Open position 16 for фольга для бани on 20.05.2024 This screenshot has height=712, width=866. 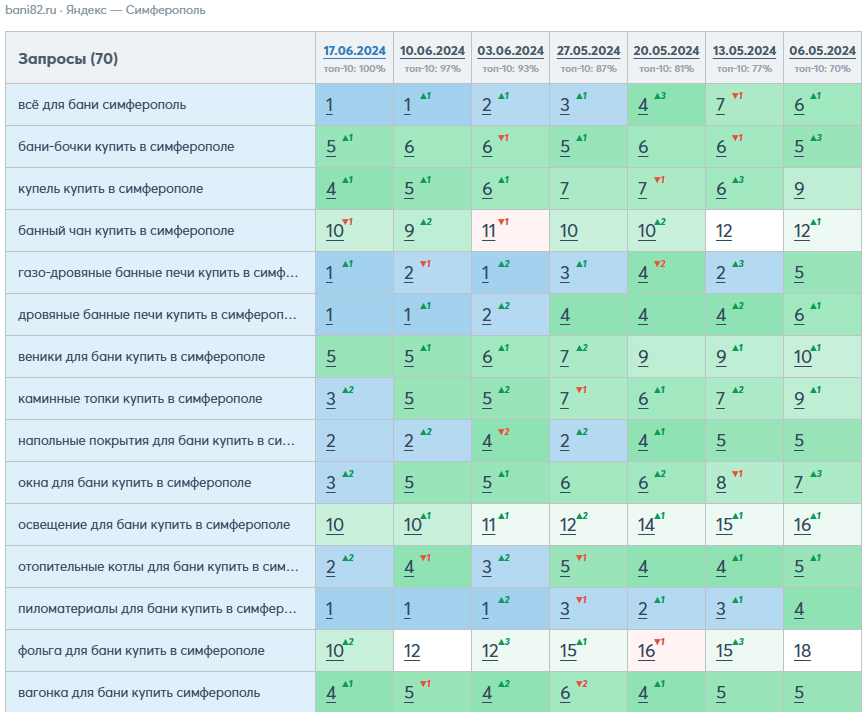[x=646, y=651]
